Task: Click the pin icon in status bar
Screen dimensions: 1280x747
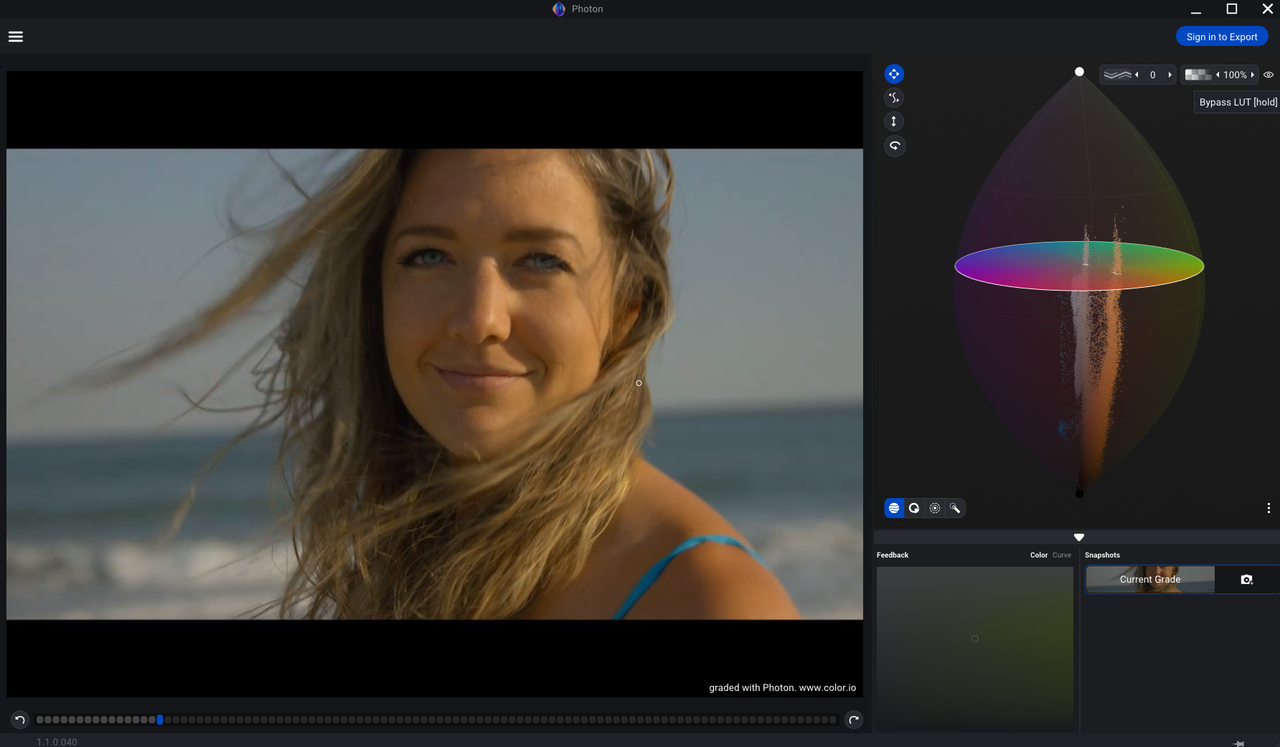Action: click(x=1238, y=743)
